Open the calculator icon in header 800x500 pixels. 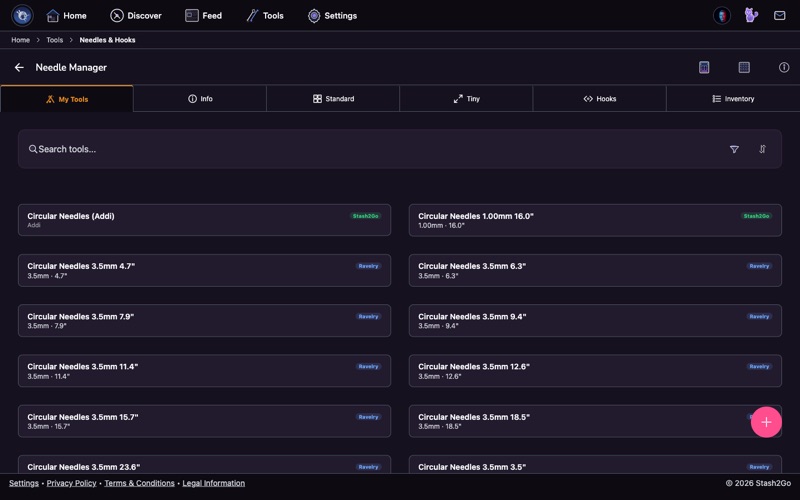click(x=704, y=67)
